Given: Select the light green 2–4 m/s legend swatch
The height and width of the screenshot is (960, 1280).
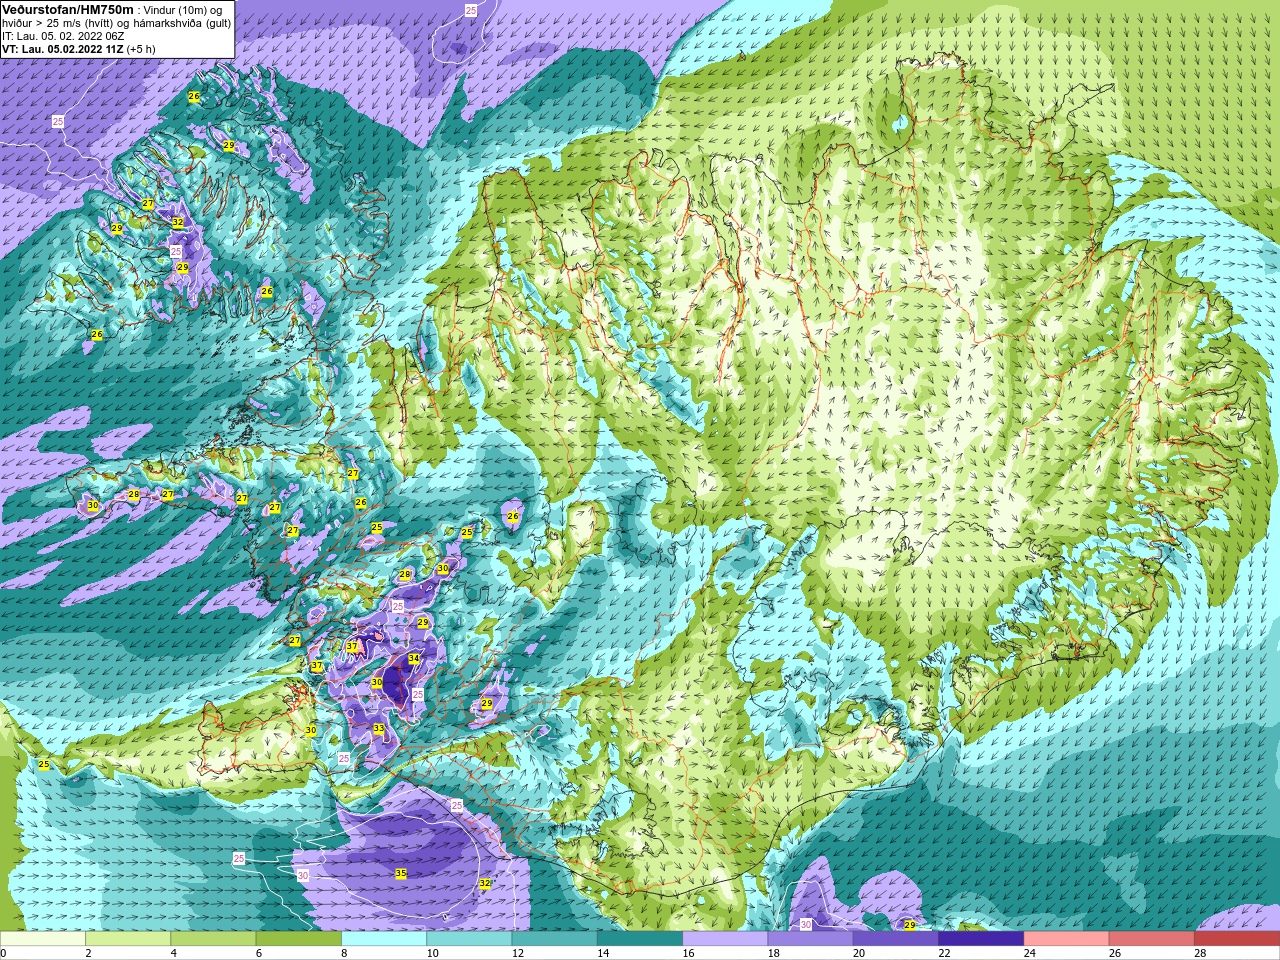Looking at the screenshot, I should (128, 939).
